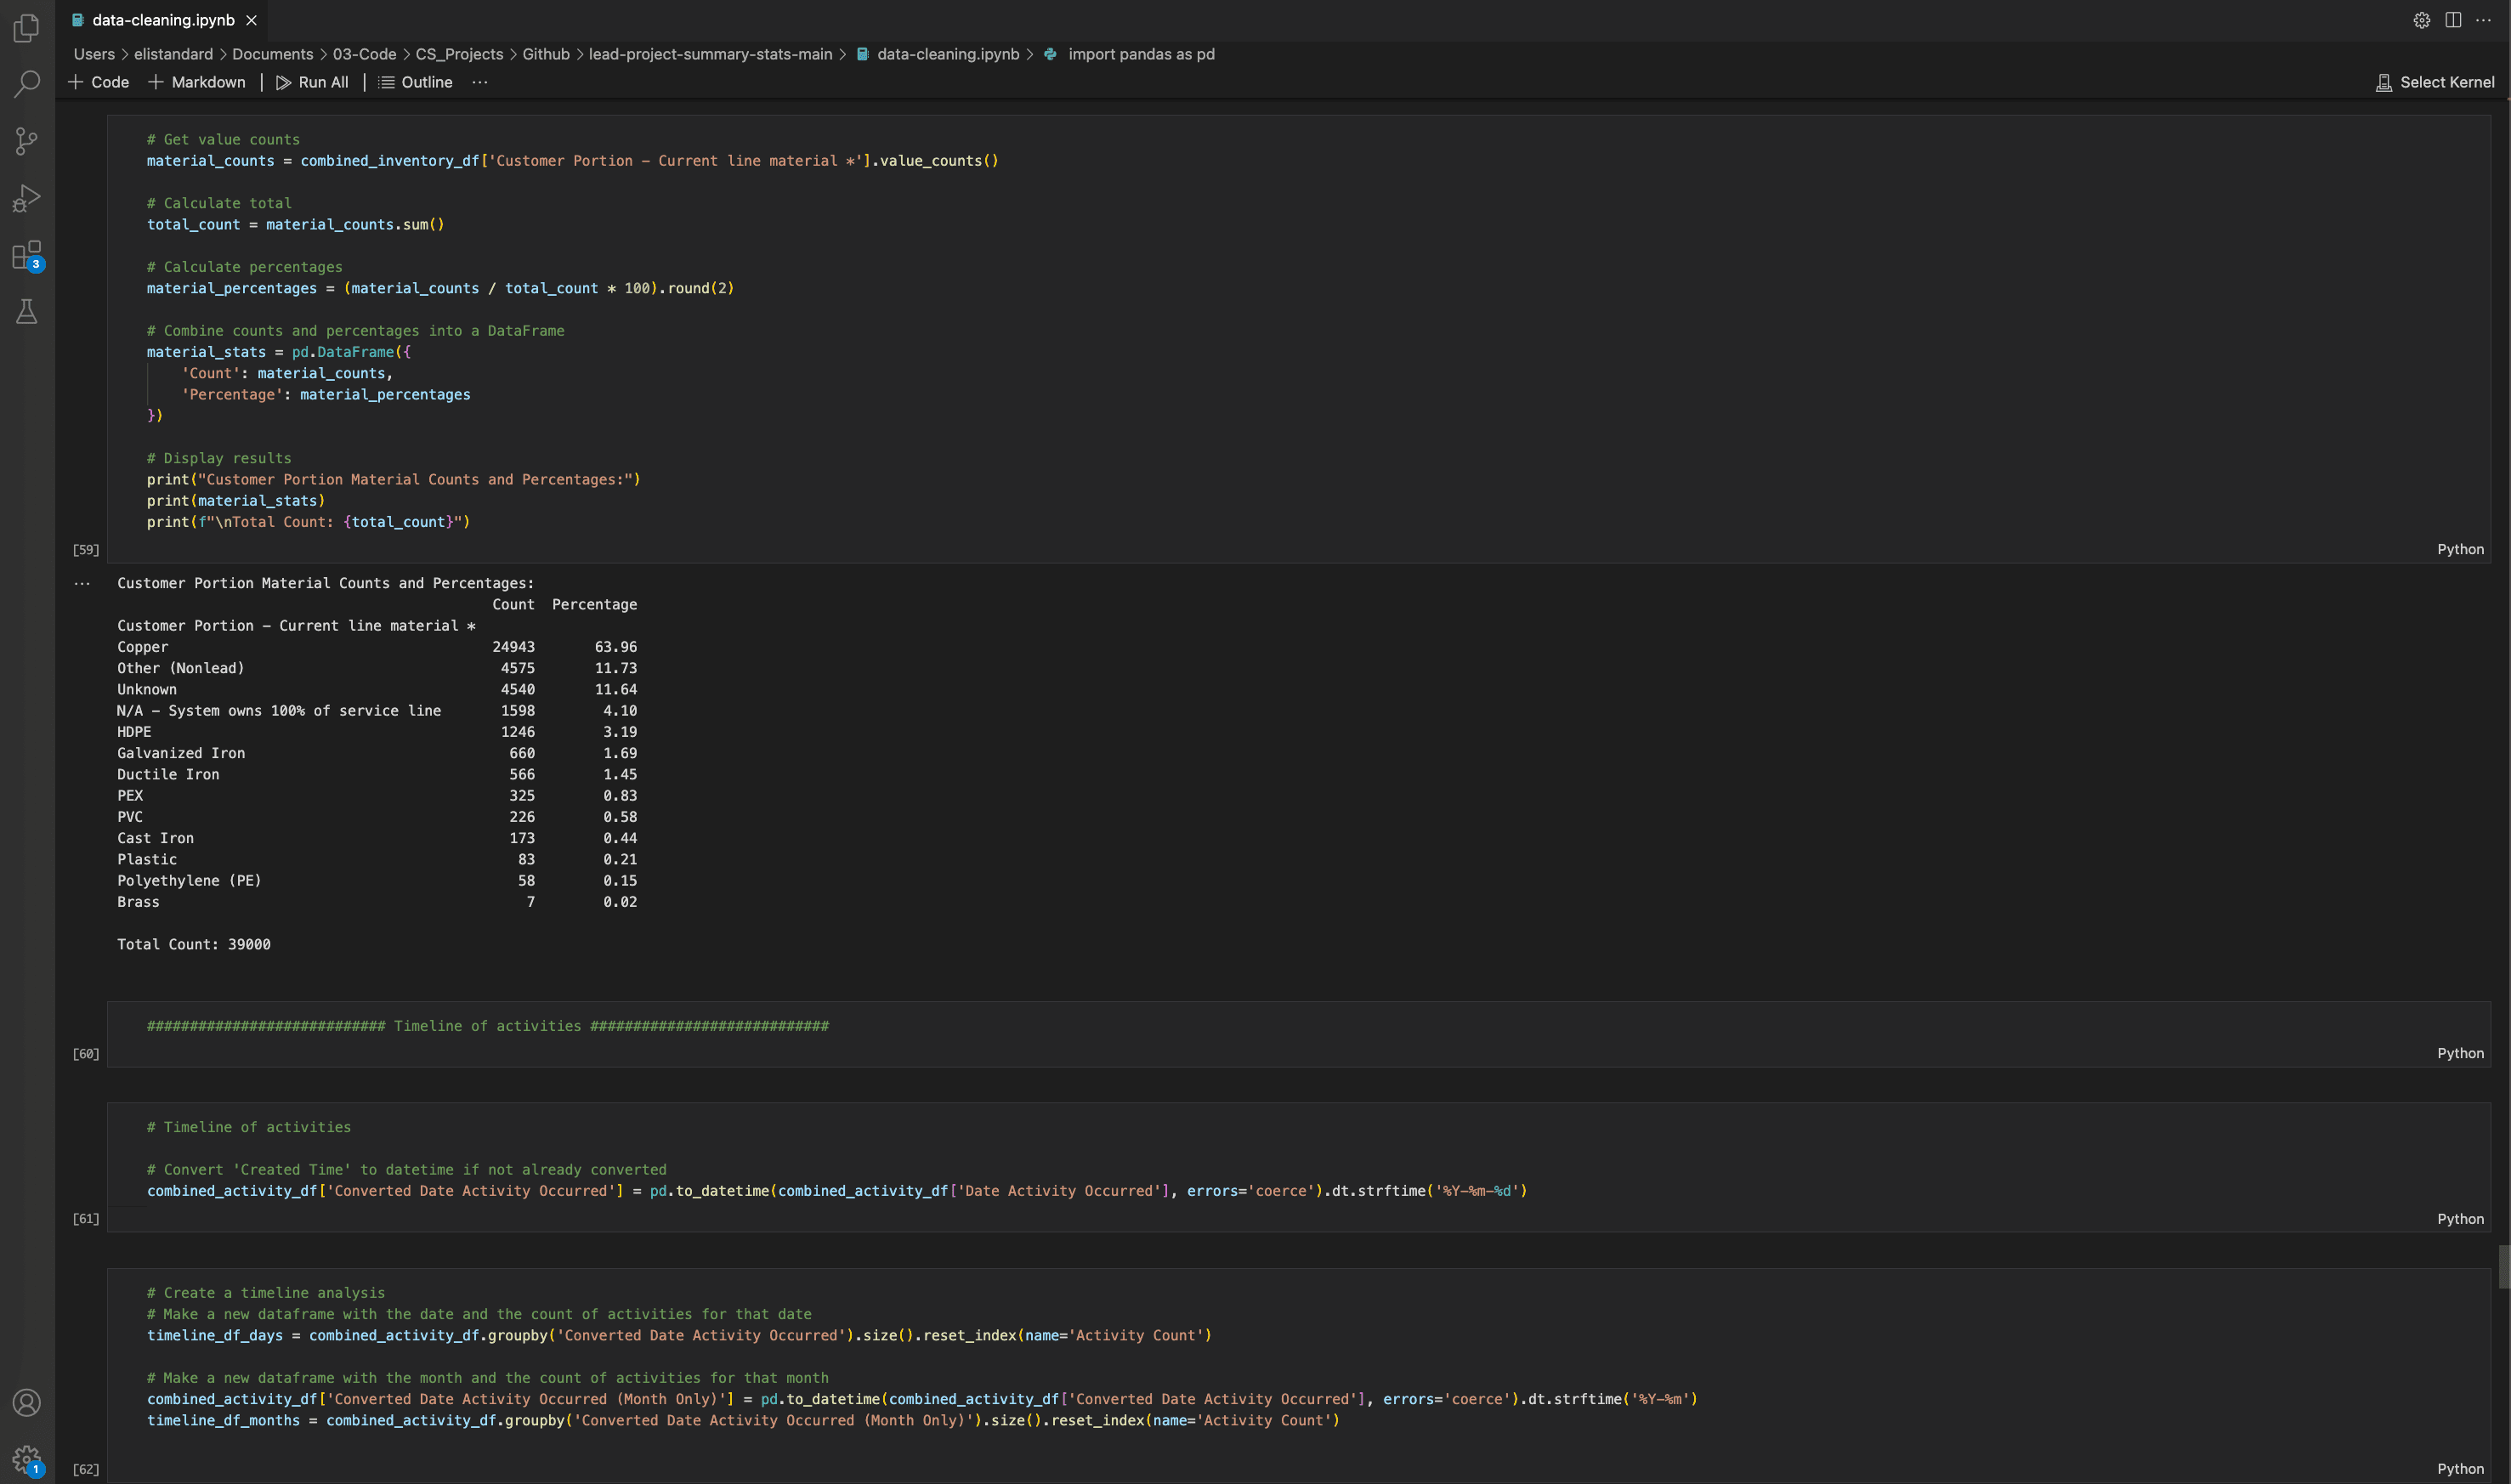Open editor More Actions ellipsis
2511x1484 pixels.
(x=2483, y=20)
